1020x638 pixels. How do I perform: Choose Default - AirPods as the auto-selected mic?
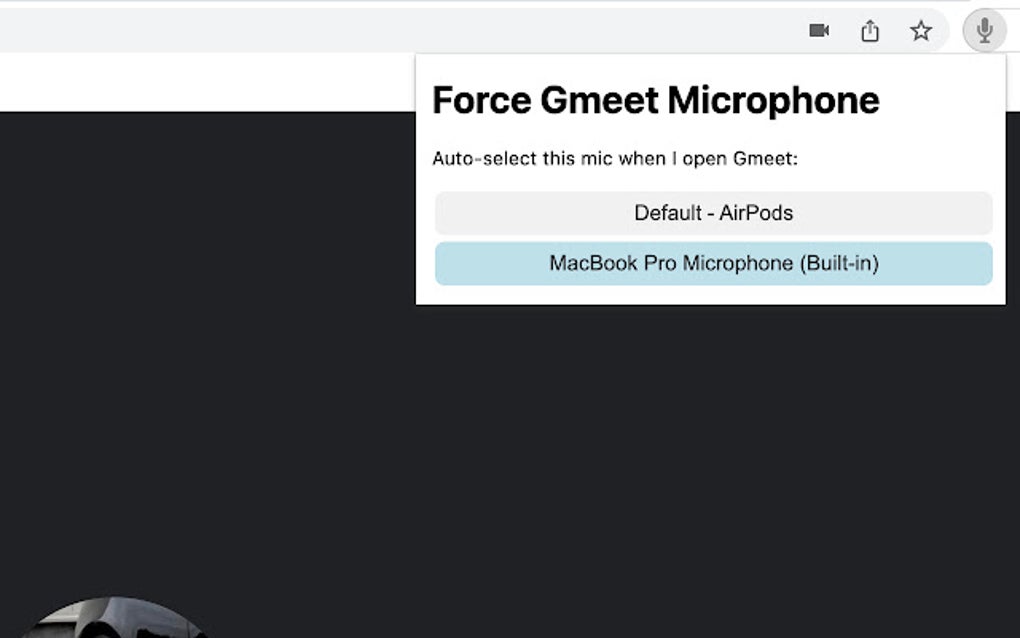pyautogui.click(x=713, y=212)
